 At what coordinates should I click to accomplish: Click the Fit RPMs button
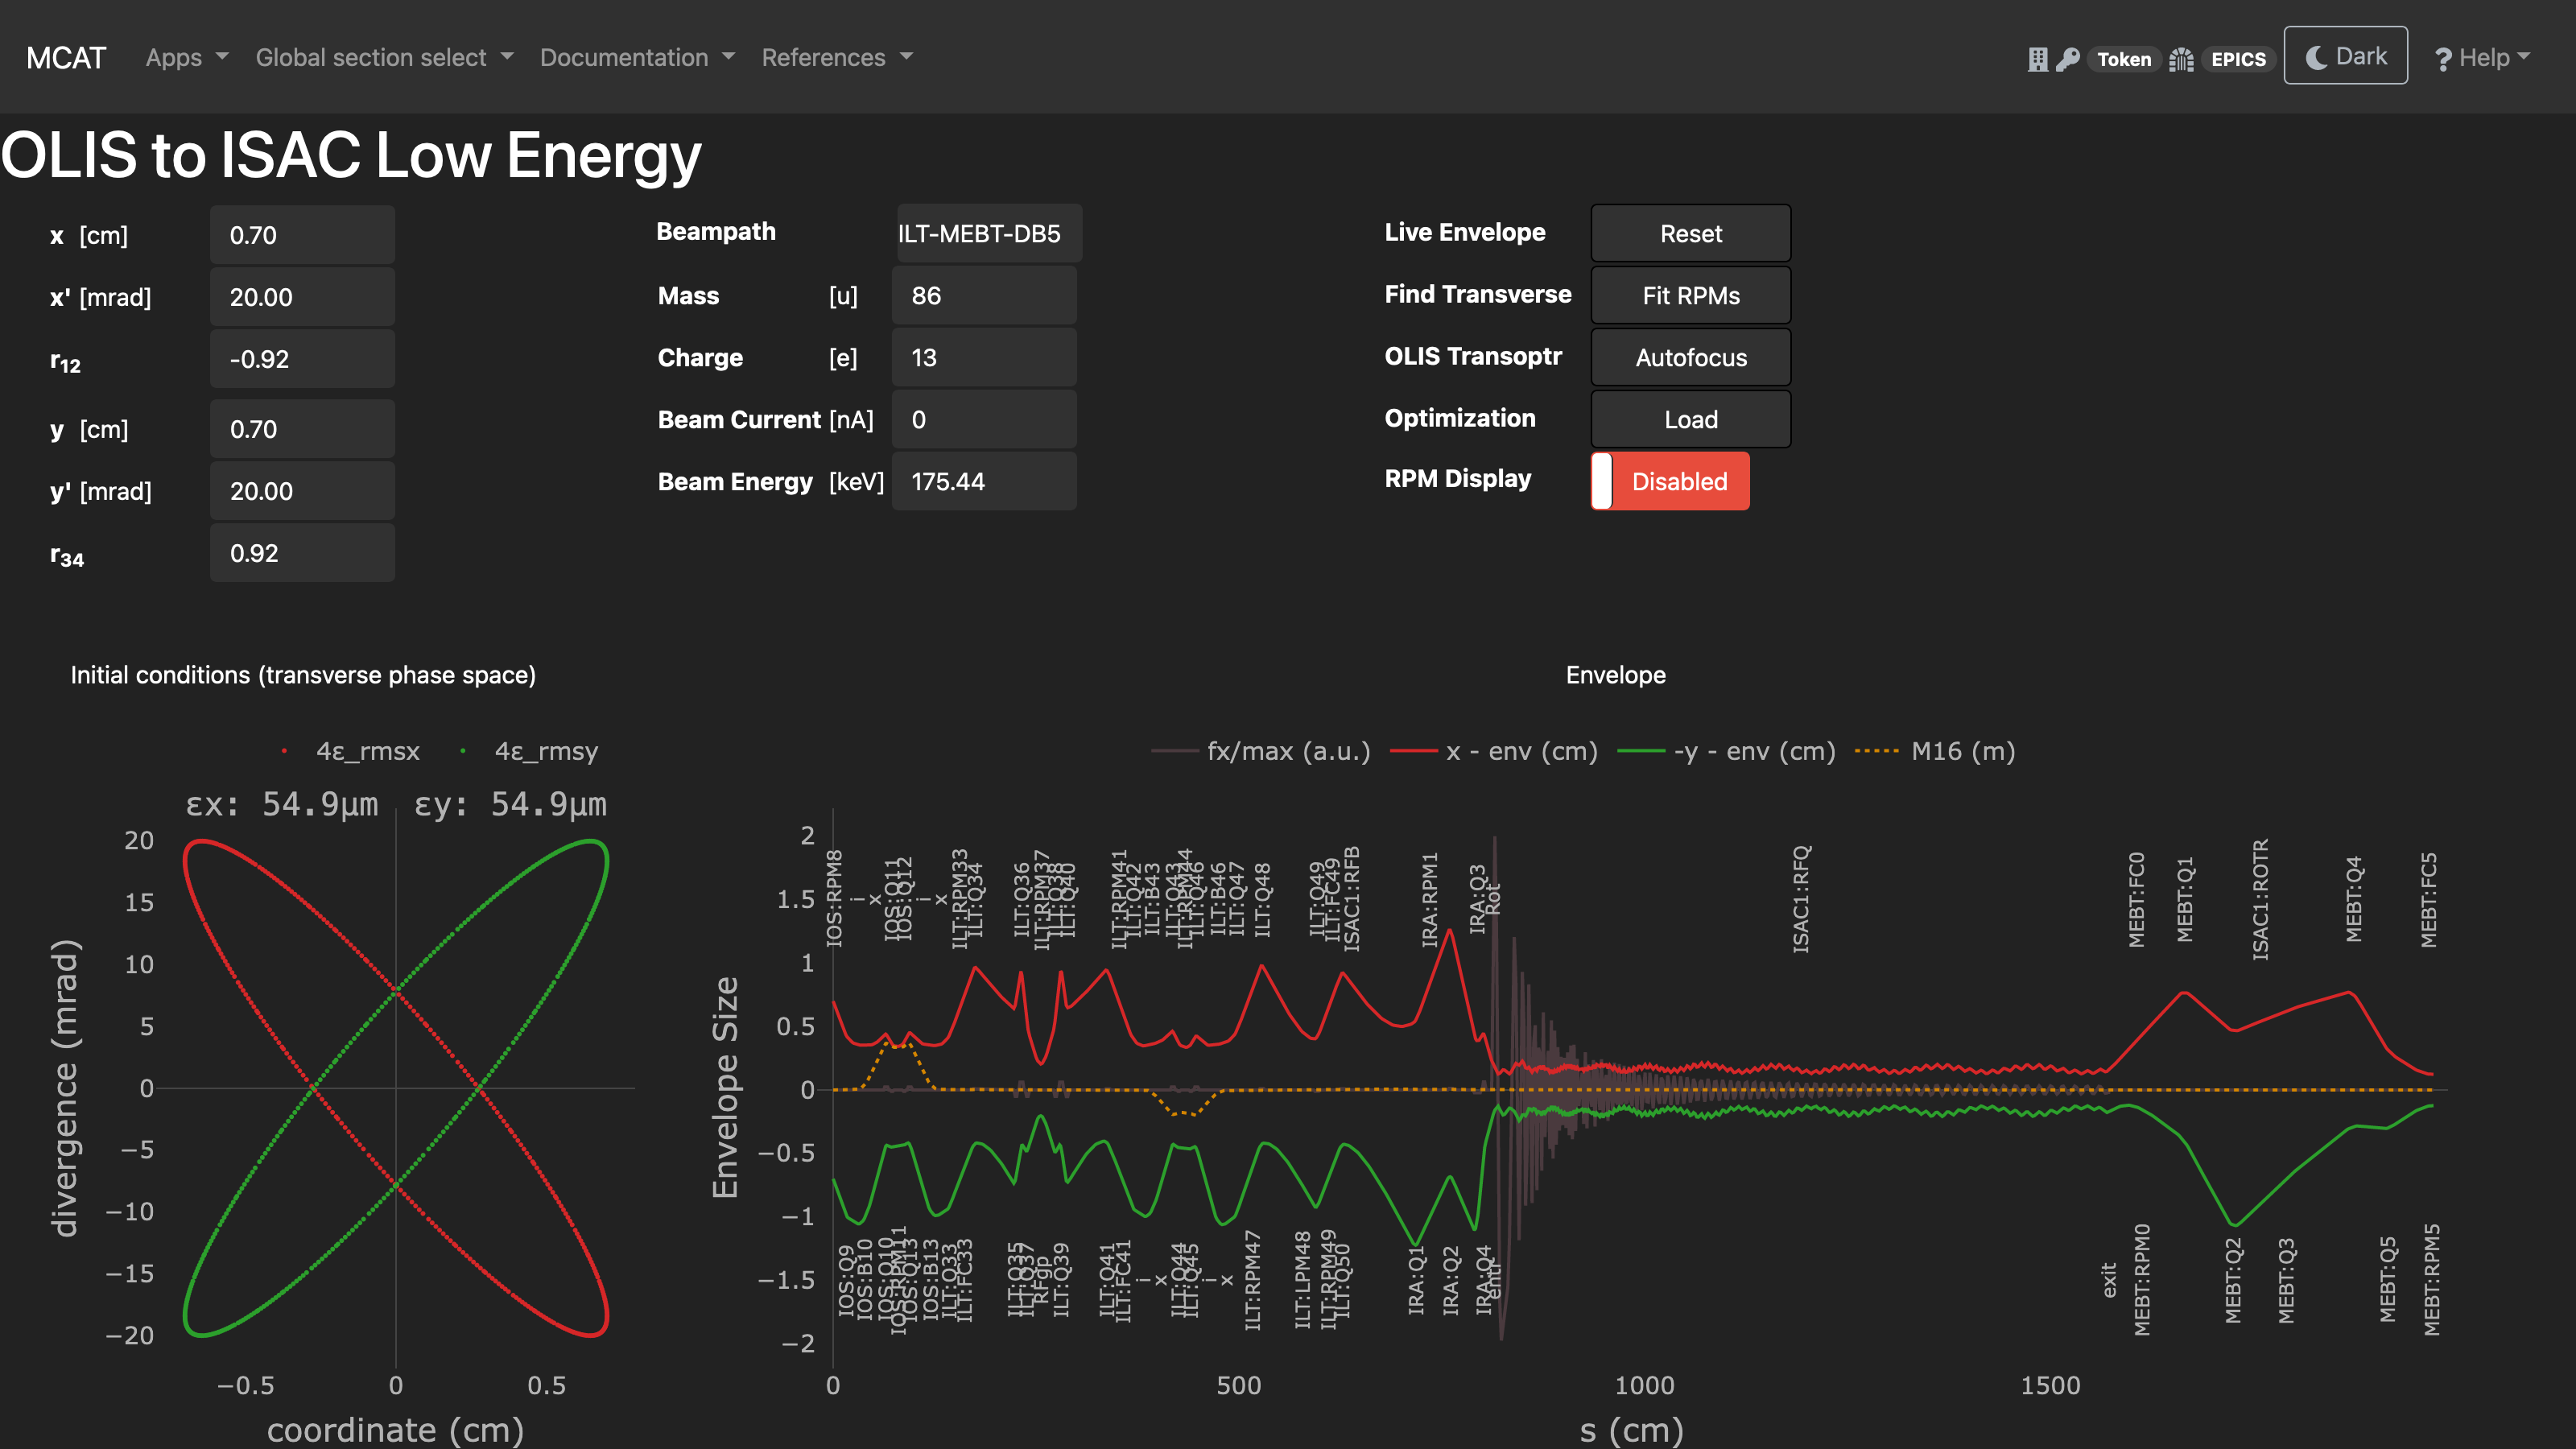pos(1691,295)
